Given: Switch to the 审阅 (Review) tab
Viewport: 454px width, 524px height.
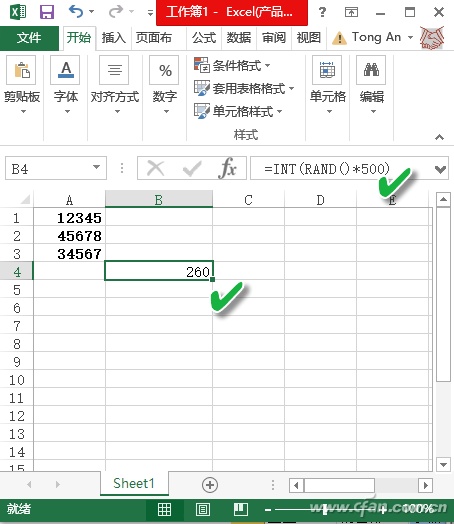Looking at the screenshot, I should click(x=274, y=38).
